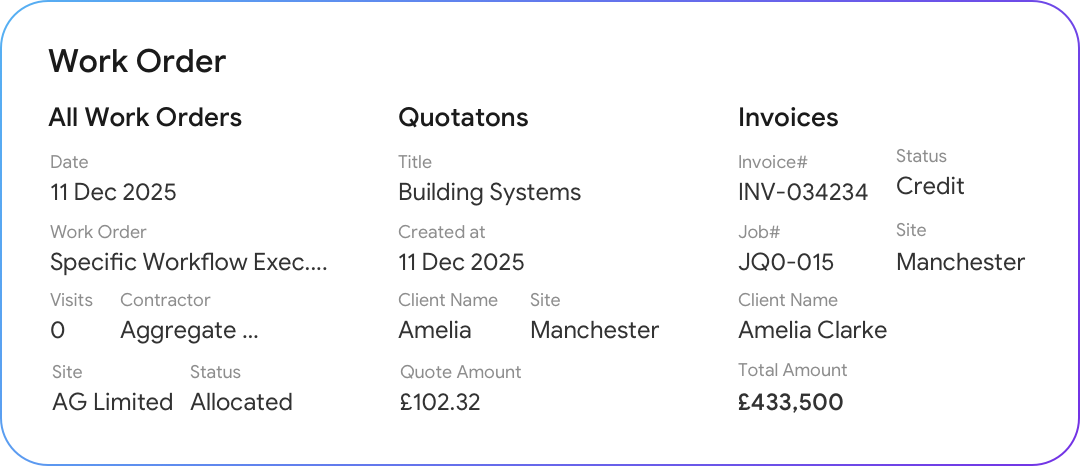Screen dimensions: 1080x466
Task: Click the £433,500 total amount
Action: tap(790, 402)
